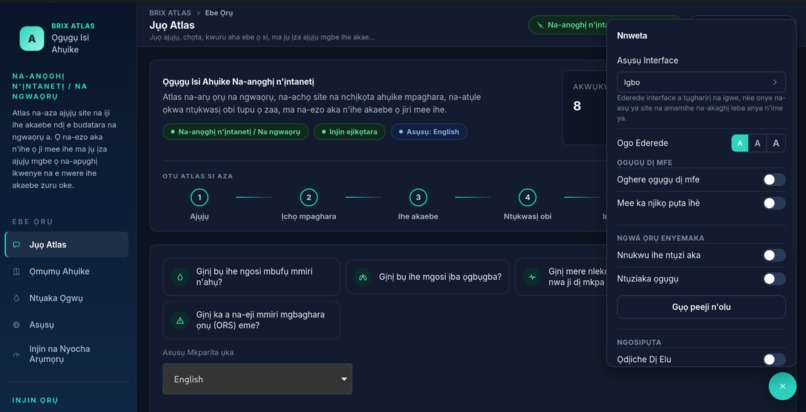Screen dimensions: 806x412
Task: Click droplet icon beside Ntụaka Ọgwụ
Action: [16, 298]
